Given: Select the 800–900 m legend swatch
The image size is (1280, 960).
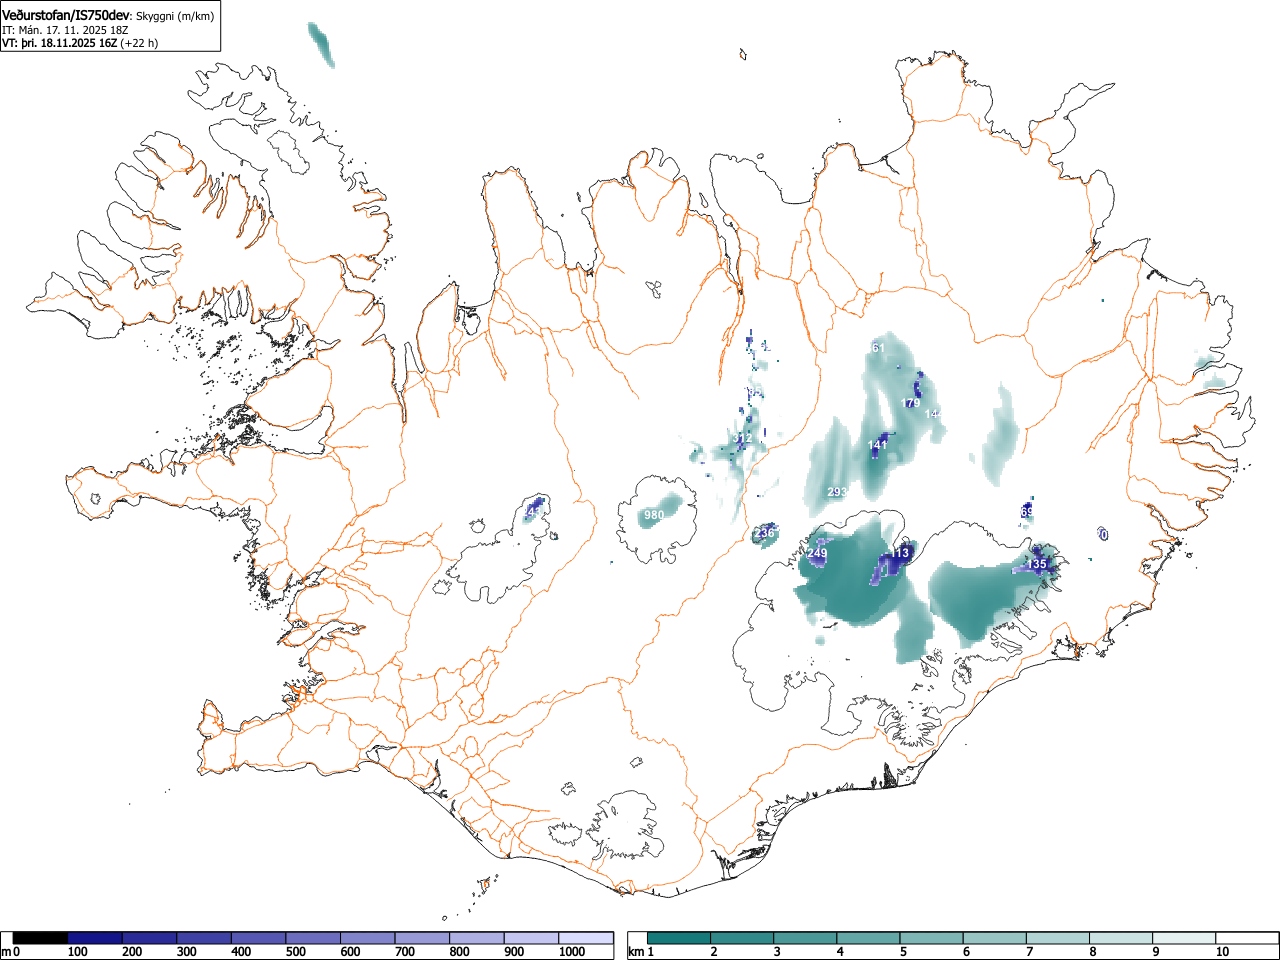Looking at the screenshot, I should pos(477,938).
